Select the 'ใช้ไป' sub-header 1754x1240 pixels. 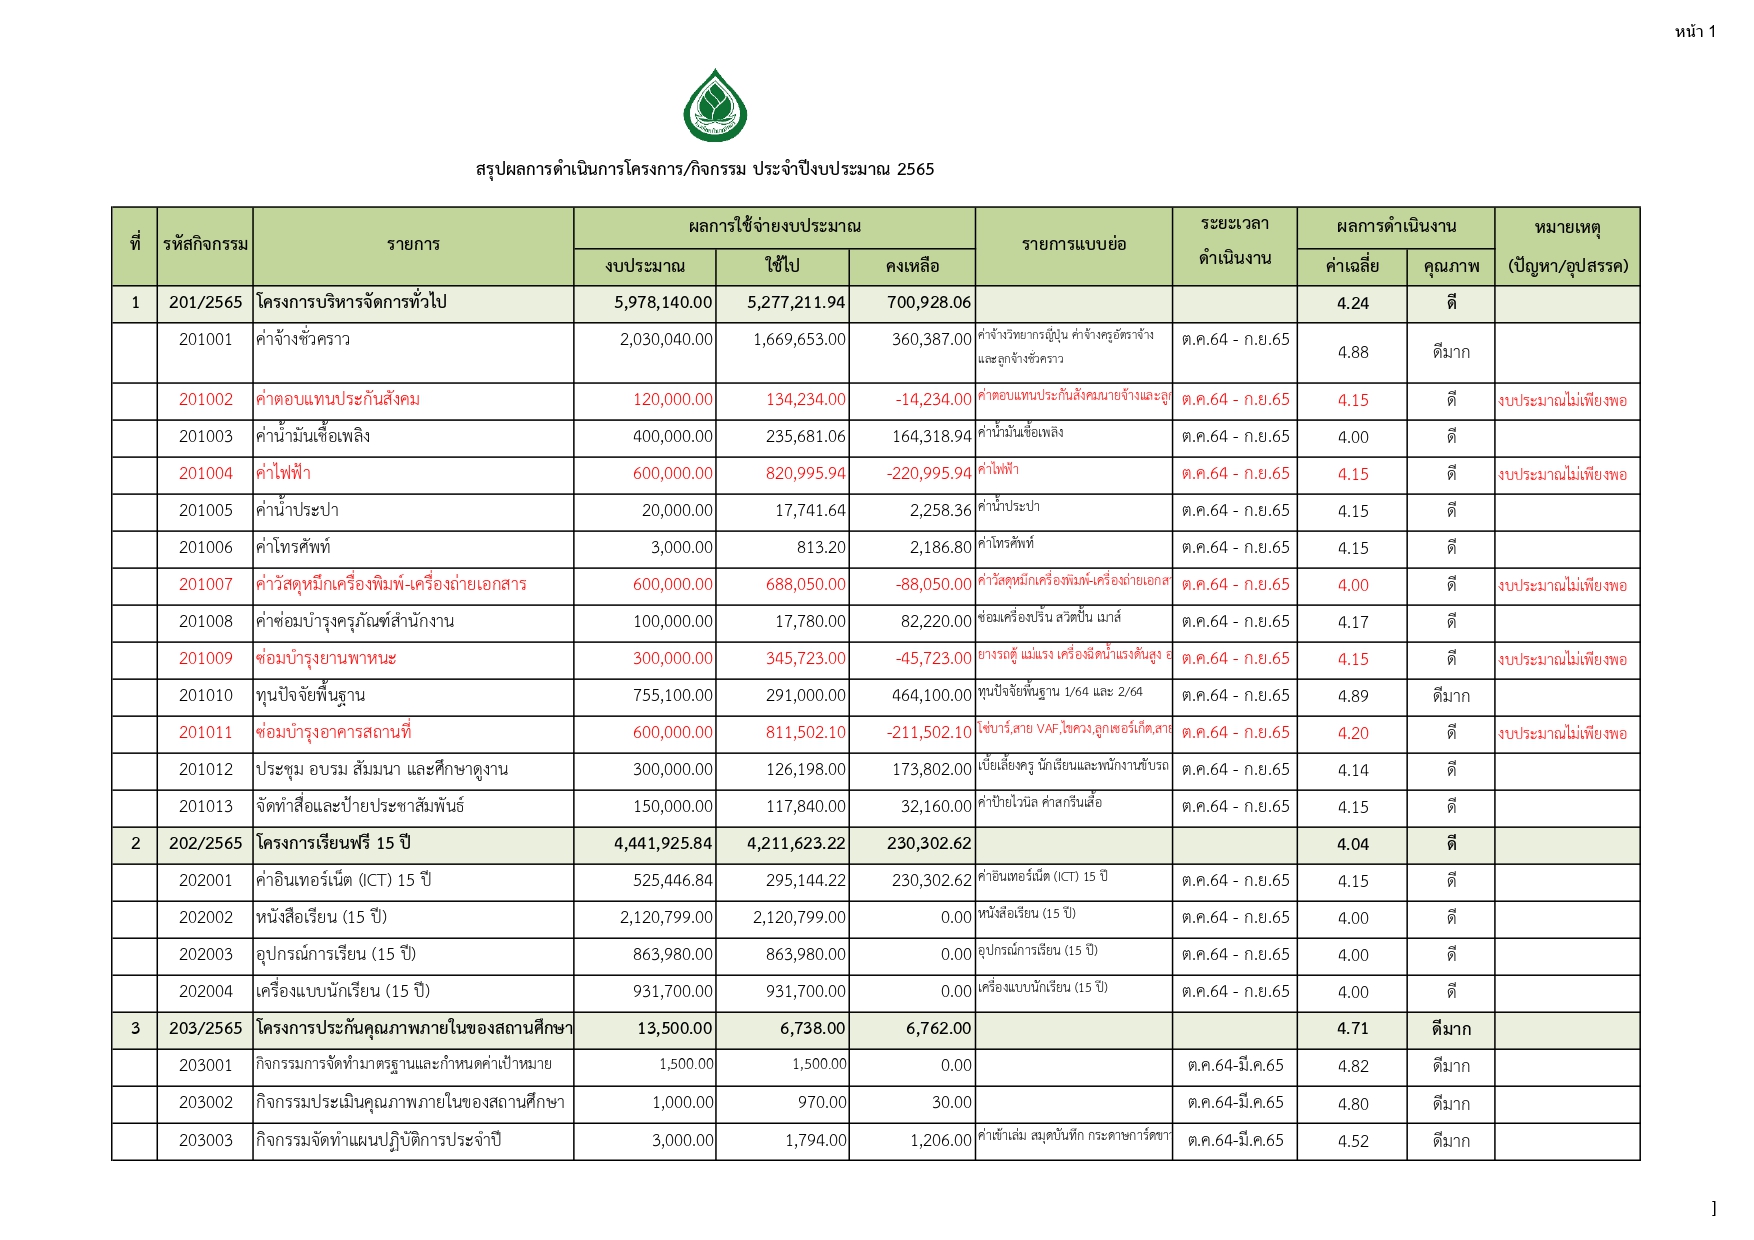coord(782,266)
